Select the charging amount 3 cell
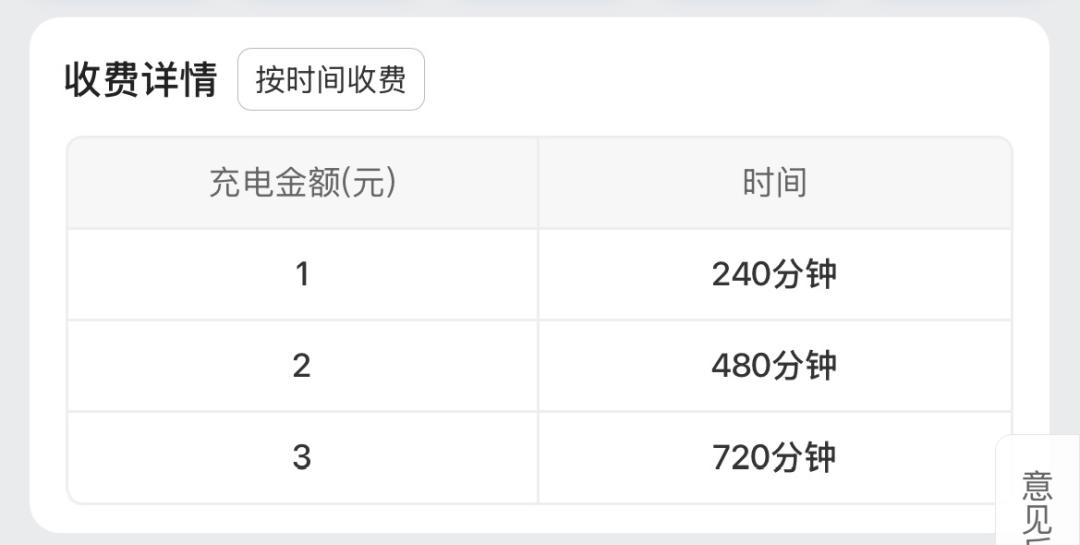Viewport: 1080px width, 545px height. pos(302,457)
